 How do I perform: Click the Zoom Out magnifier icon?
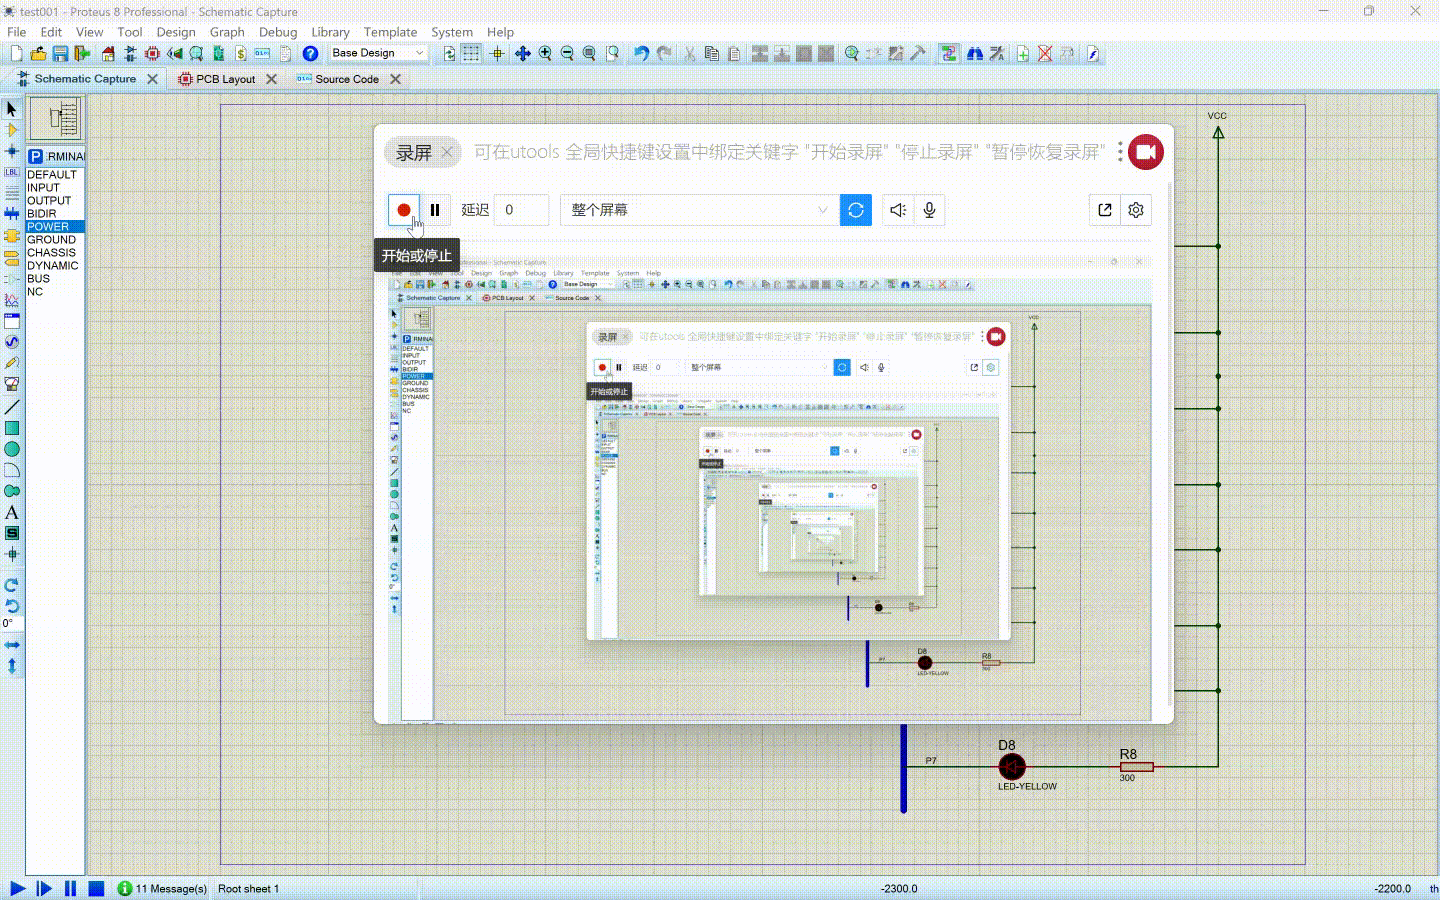coord(567,54)
